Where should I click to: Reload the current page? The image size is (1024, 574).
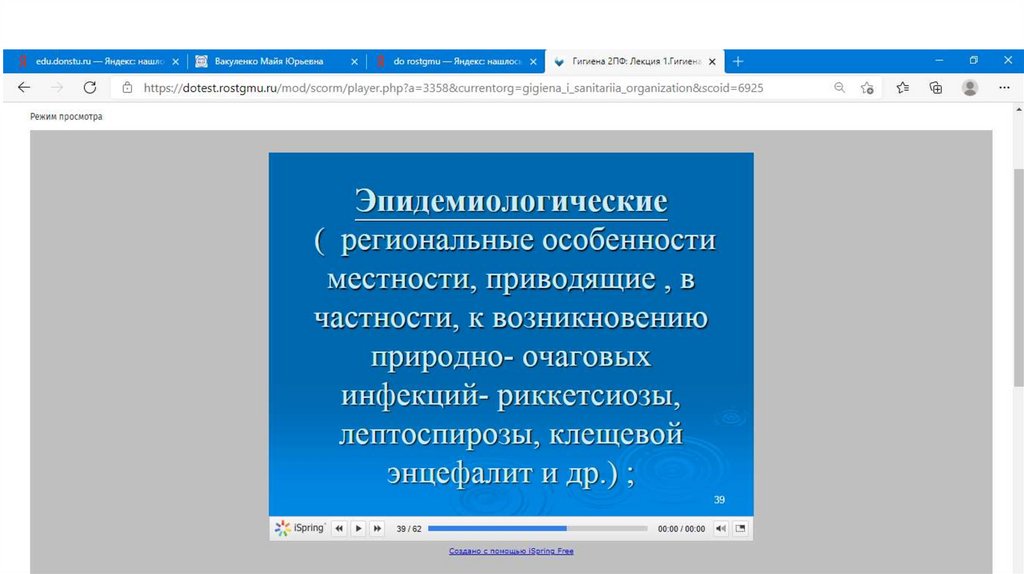(x=89, y=88)
